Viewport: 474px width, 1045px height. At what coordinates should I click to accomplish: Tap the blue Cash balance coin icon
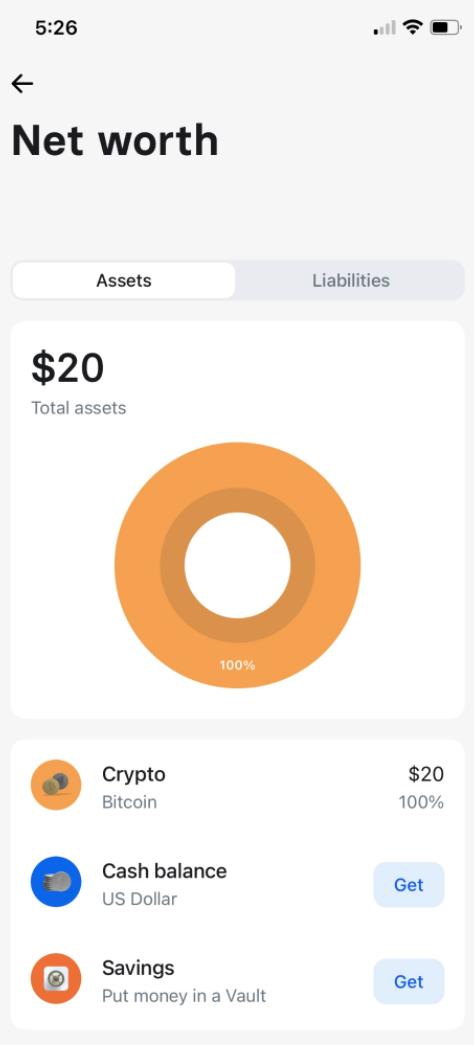[56, 882]
